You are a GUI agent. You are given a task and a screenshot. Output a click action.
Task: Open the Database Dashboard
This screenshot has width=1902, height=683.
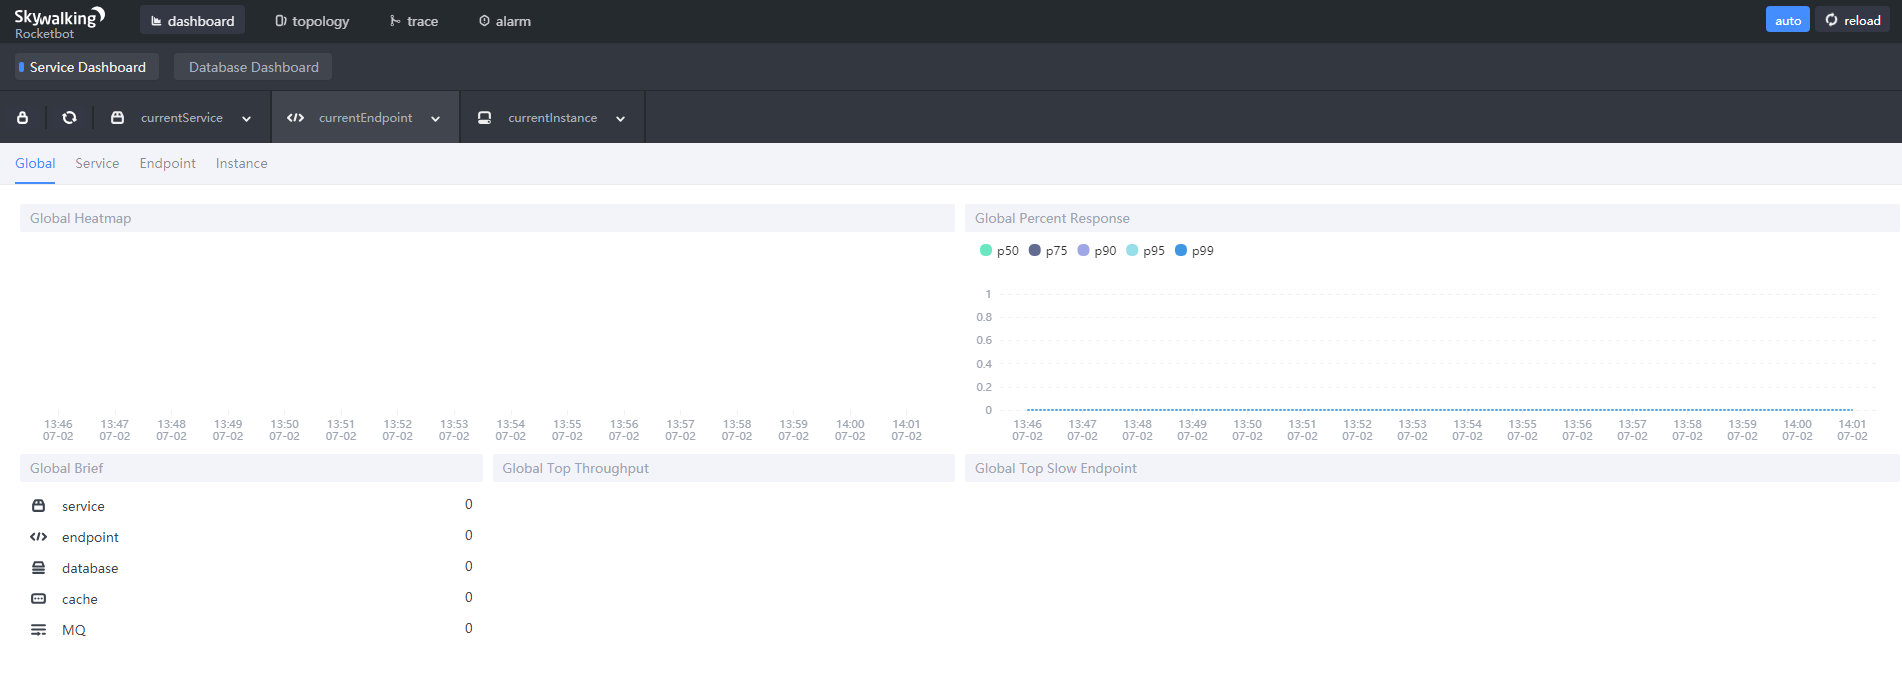point(253,67)
